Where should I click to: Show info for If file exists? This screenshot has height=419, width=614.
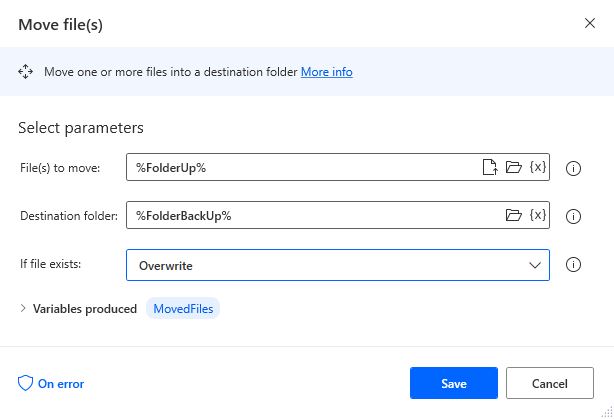pyautogui.click(x=573, y=264)
